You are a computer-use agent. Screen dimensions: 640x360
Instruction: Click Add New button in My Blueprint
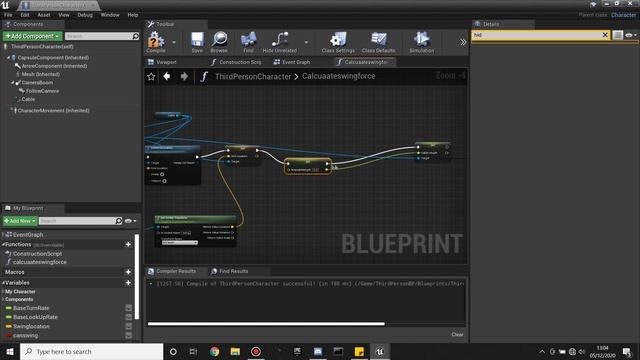click(20, 221)
